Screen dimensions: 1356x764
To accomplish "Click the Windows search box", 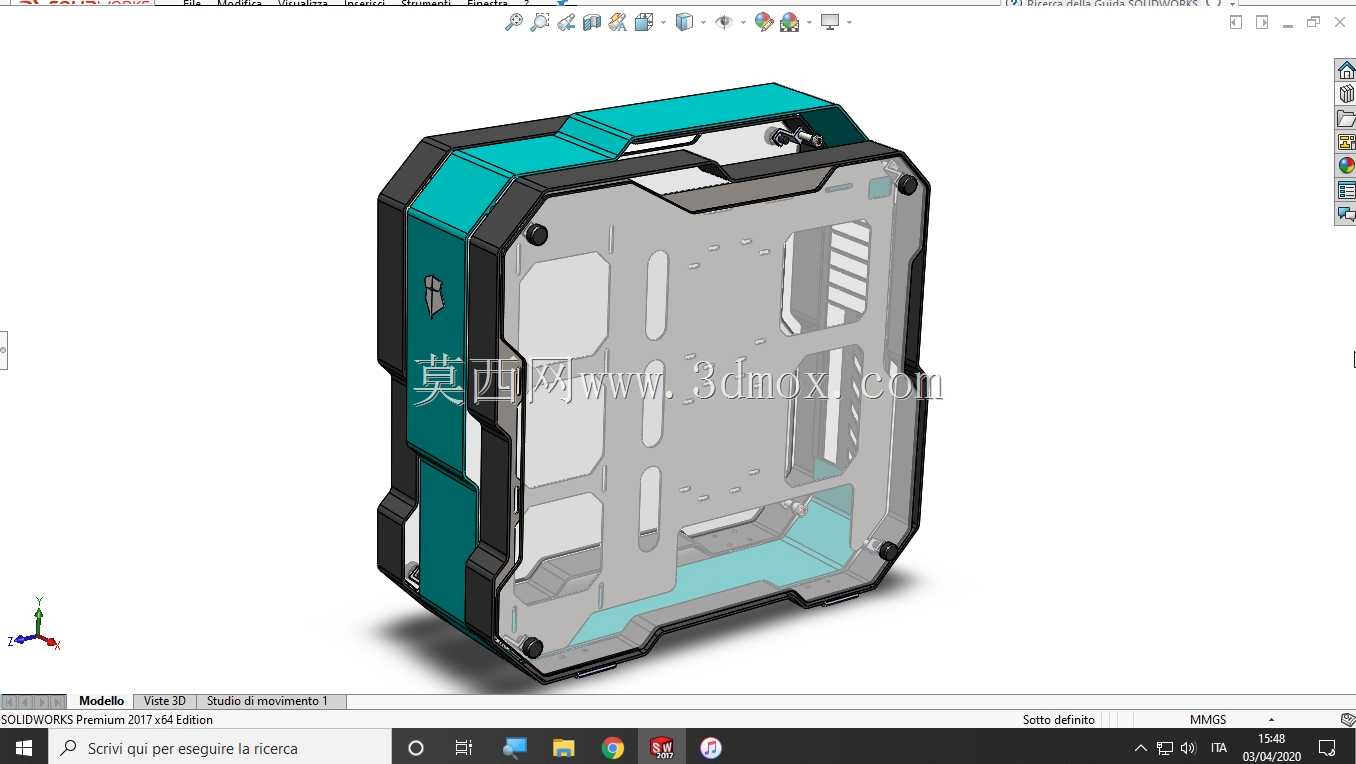I will 220,747.
